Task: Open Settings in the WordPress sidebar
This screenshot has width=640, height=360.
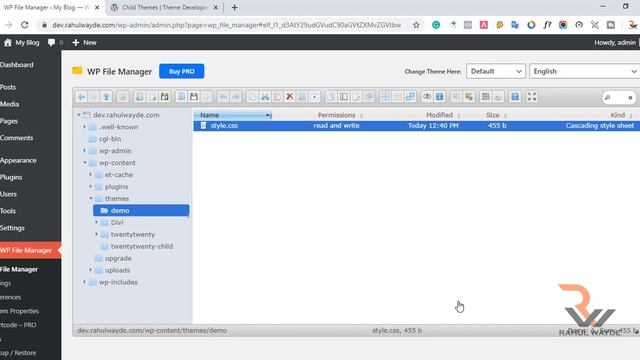Action: click(12, 228)
